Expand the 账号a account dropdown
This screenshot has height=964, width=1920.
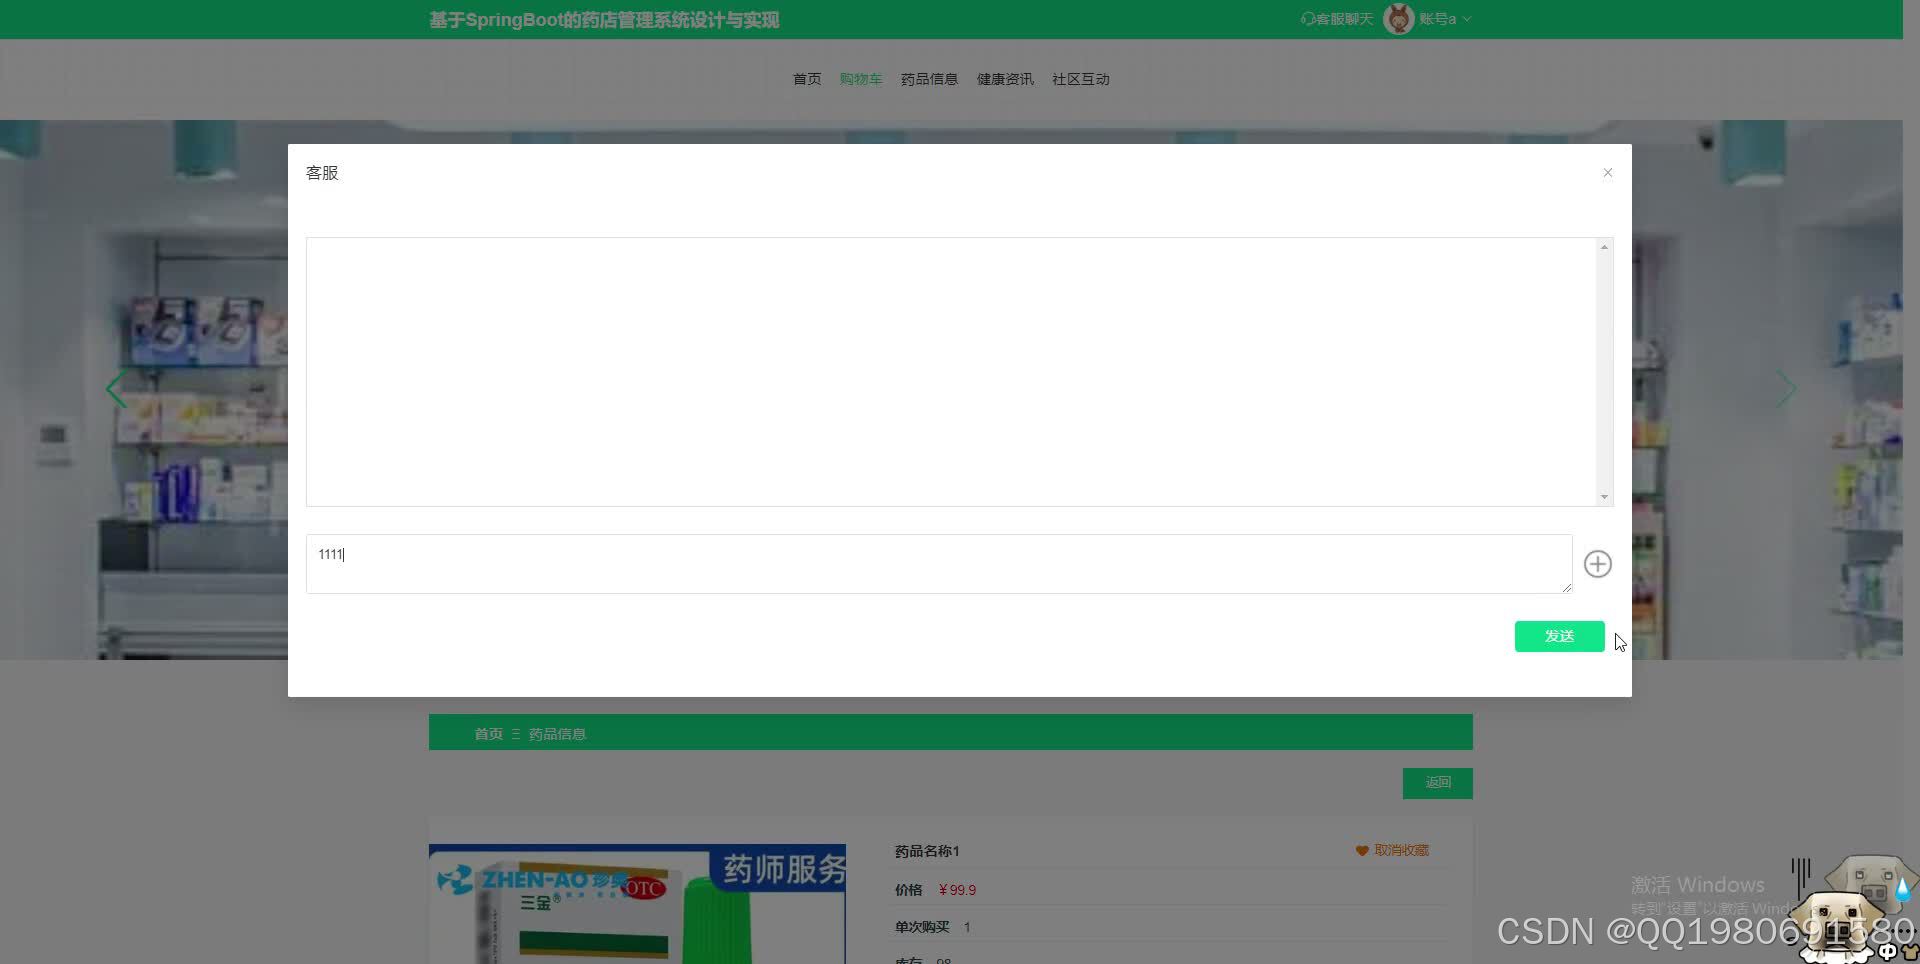click(1466, 18)
